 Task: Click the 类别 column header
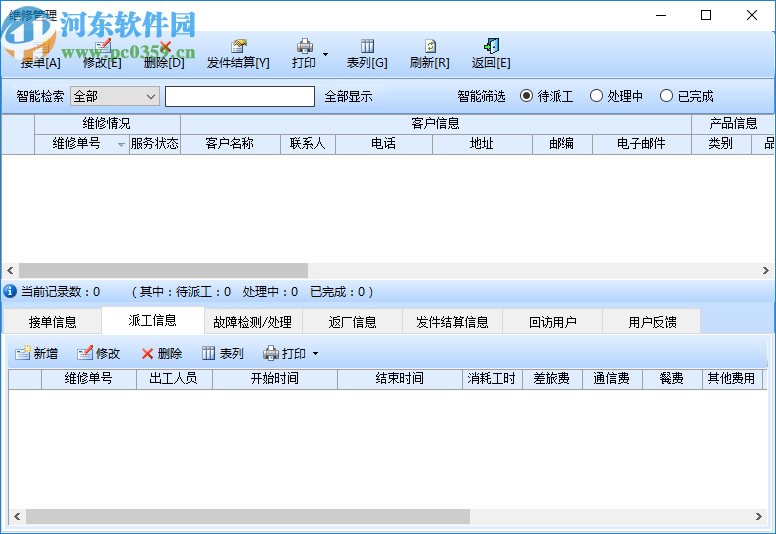721,144
